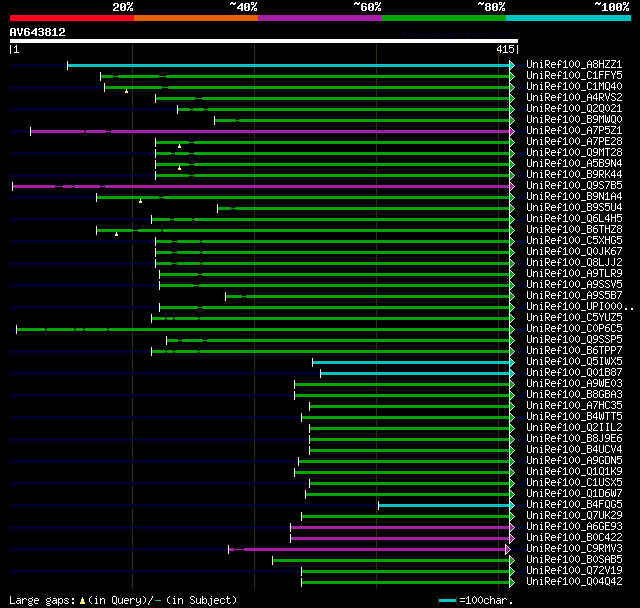Select UniRef100_Q01B87 label
The width and height of the screenshot is (640, 608).
pyautogui.click(x=574, y=373)
